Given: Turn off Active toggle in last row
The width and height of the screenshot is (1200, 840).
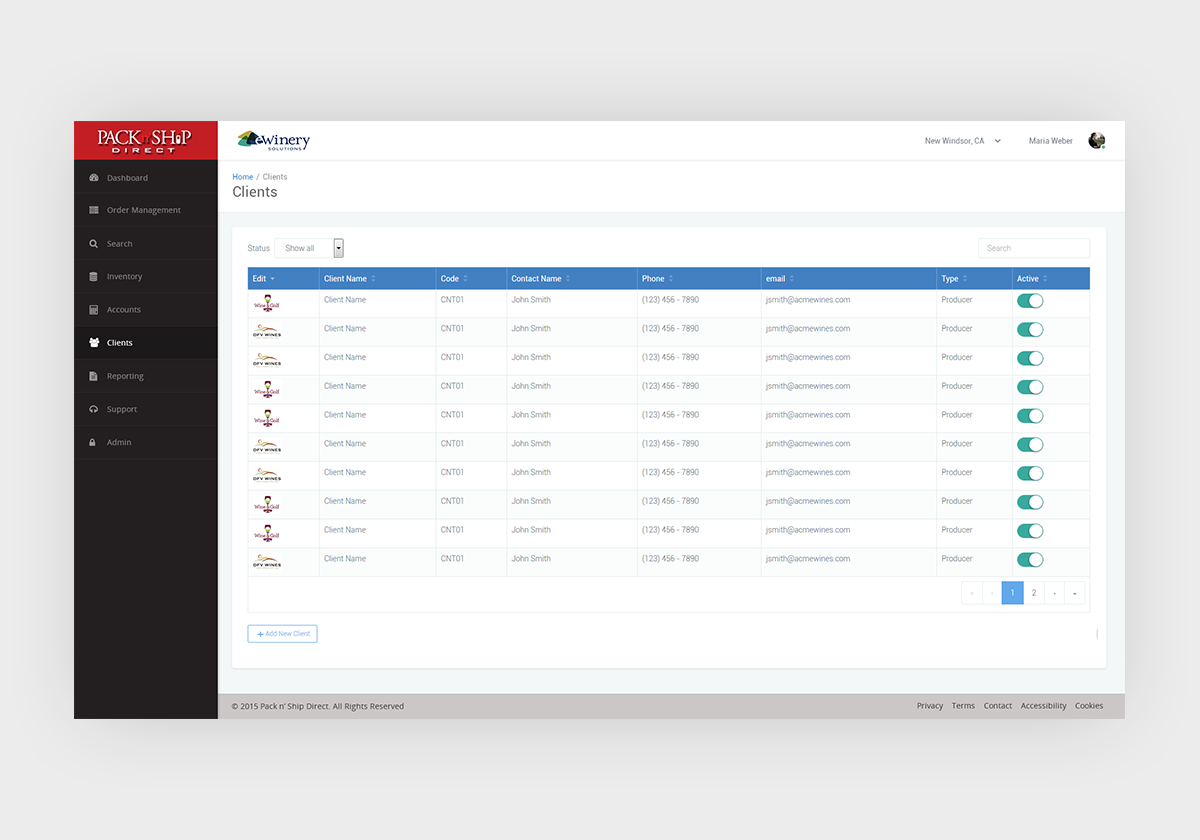Looking at the screenshot, I should (1029, 559).
